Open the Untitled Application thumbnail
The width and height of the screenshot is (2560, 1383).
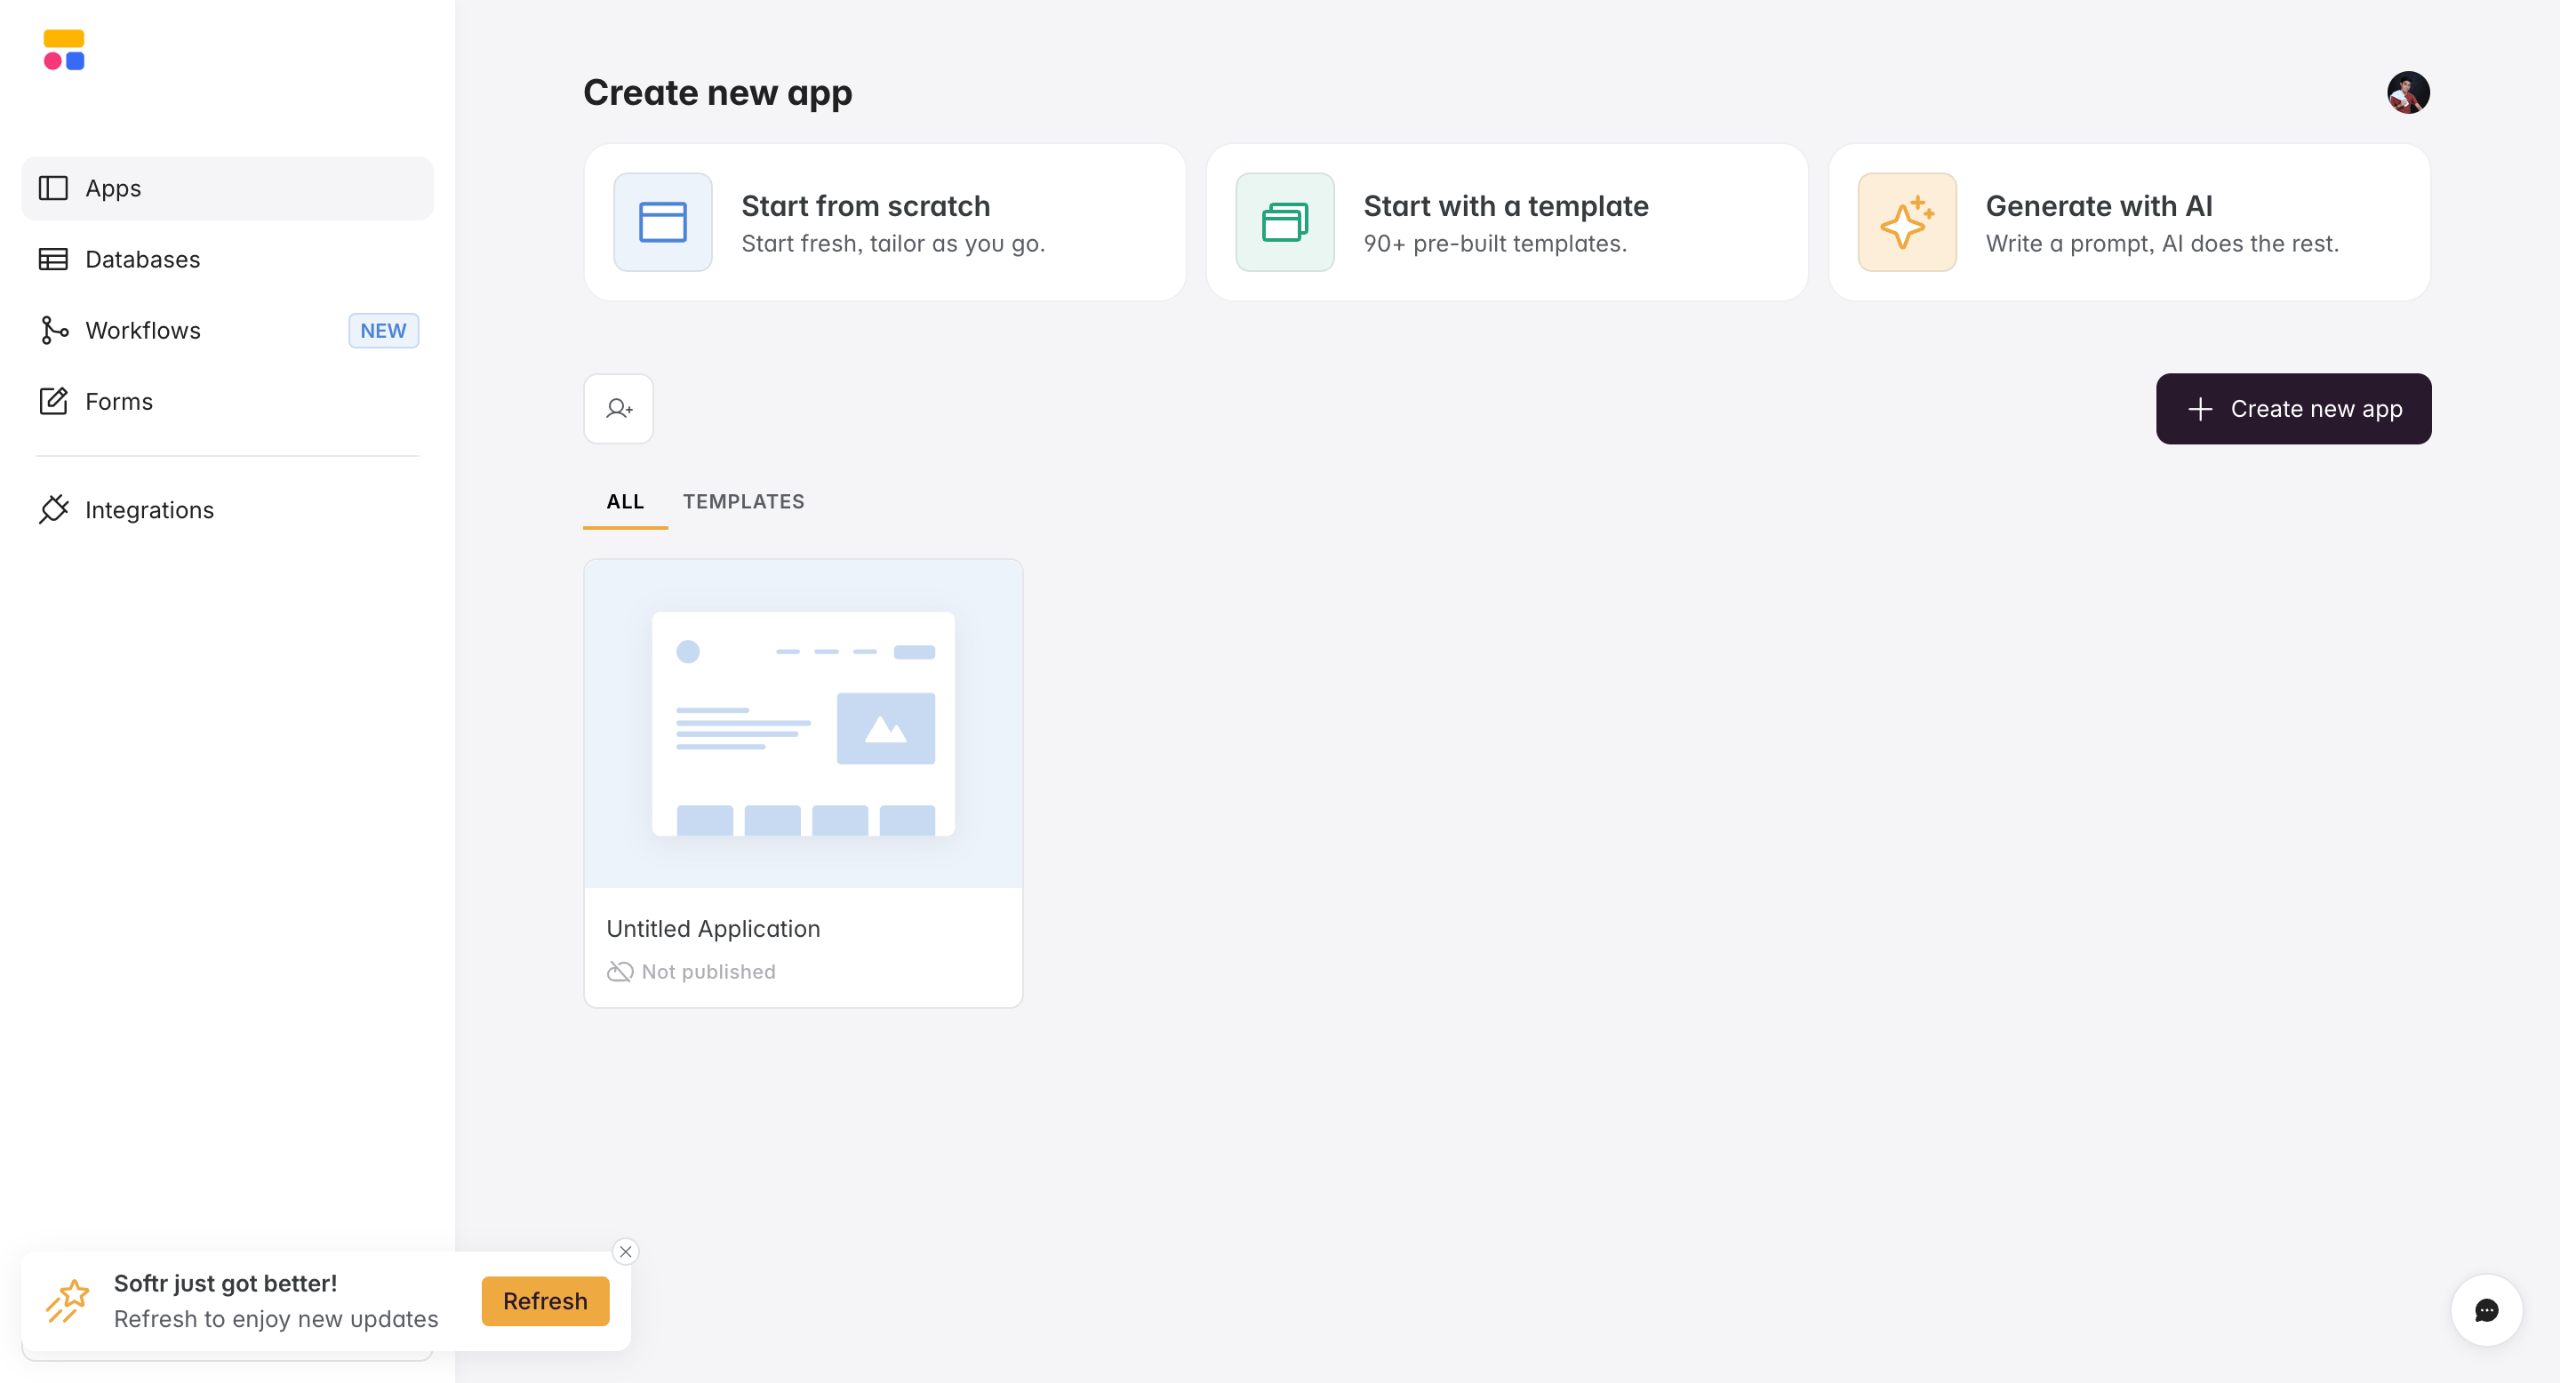click(x=803, y=724)
